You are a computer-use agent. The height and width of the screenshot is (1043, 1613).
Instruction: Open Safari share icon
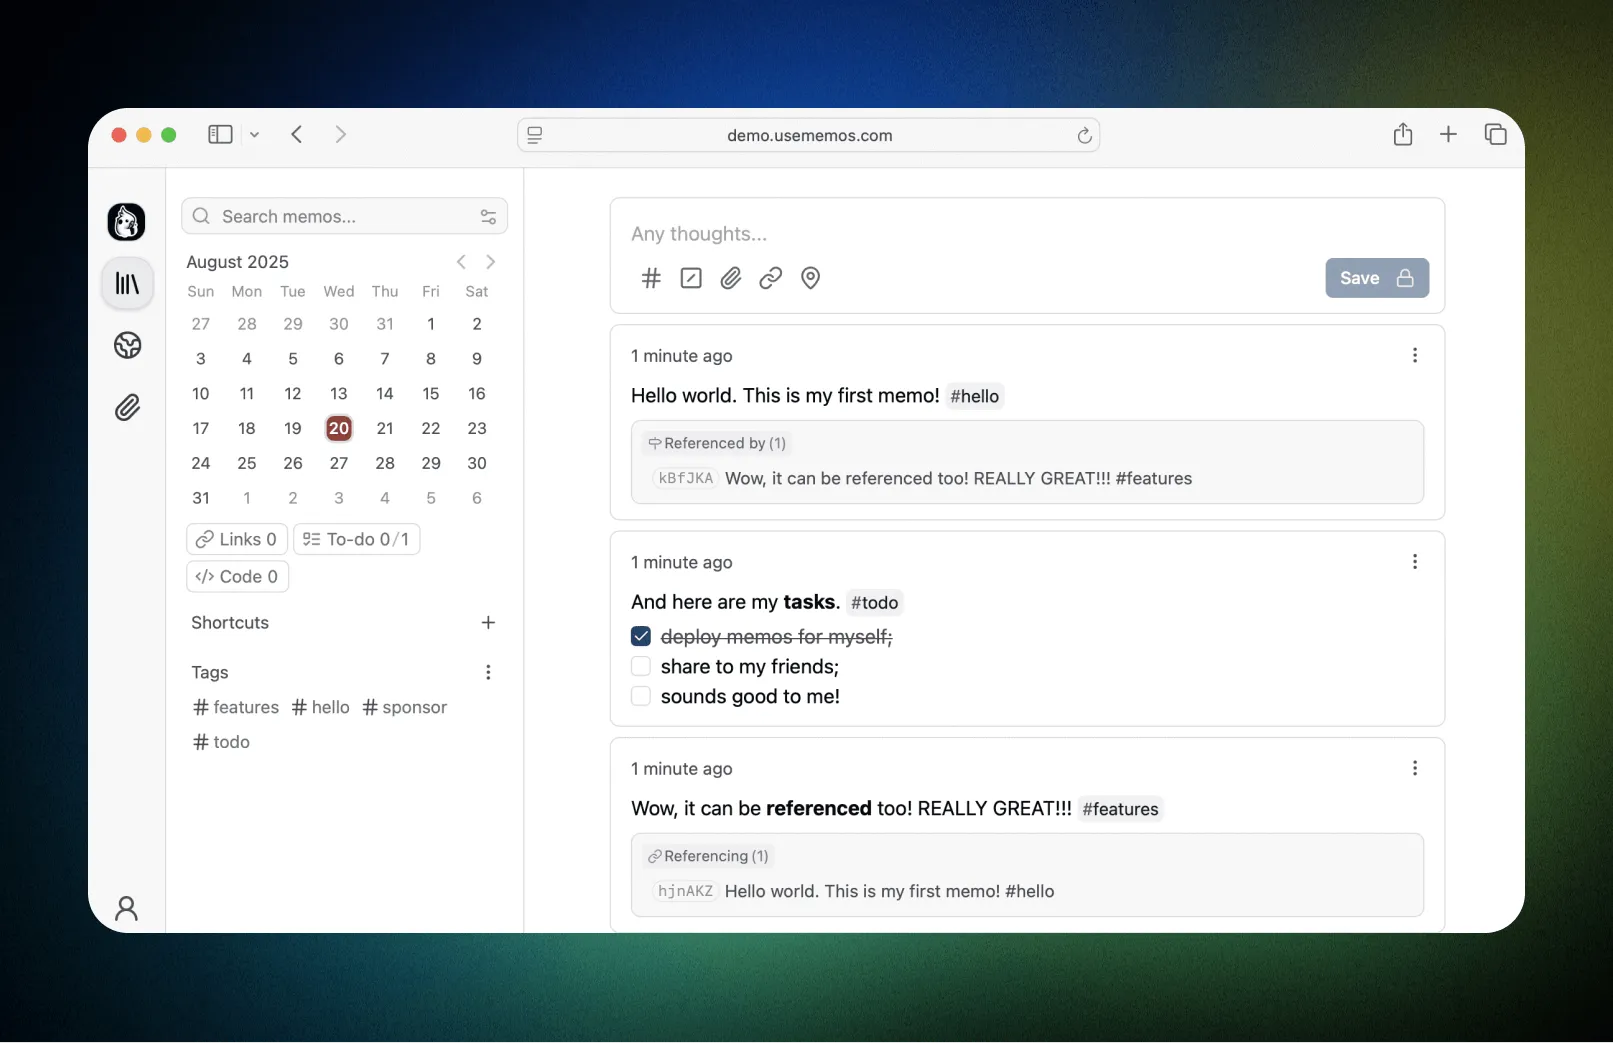[x=1403, y=134]
